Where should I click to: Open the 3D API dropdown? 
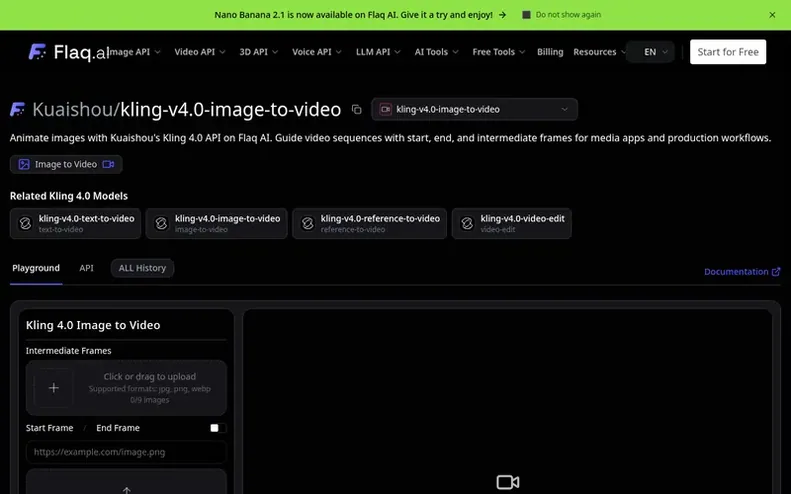click(258, 51)
